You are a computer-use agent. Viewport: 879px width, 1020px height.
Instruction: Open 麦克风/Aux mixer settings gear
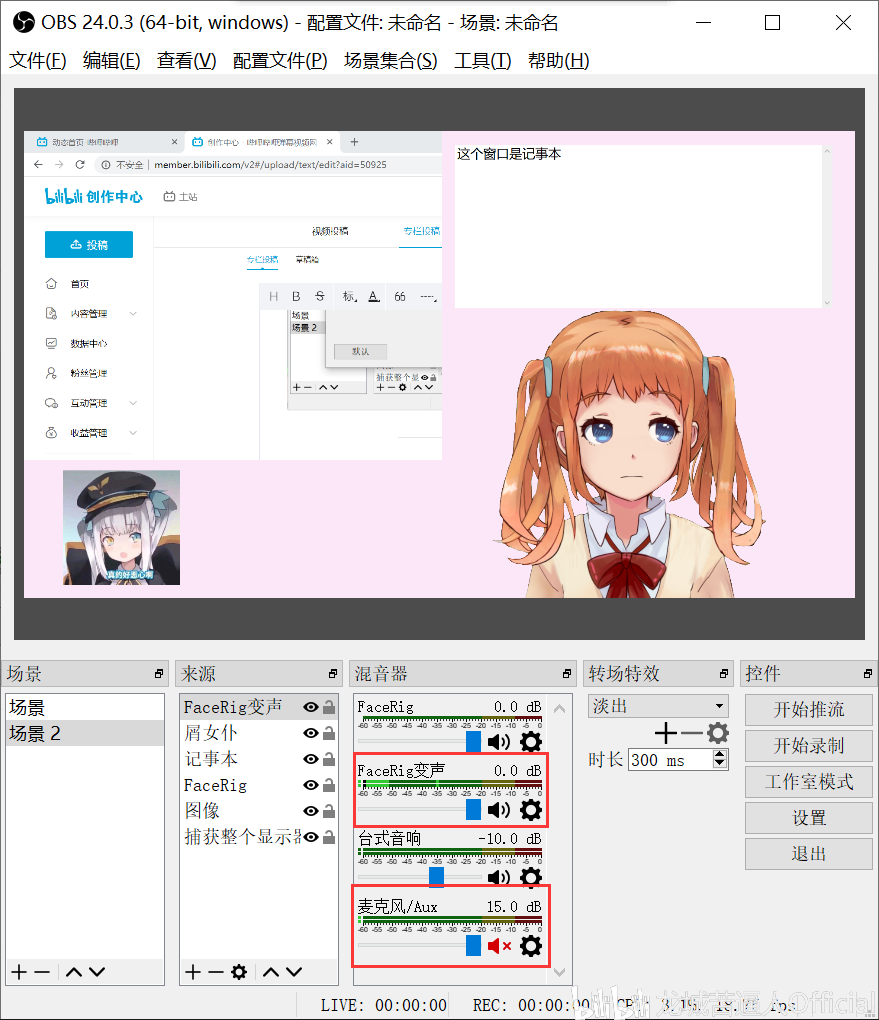pos(531,946)
